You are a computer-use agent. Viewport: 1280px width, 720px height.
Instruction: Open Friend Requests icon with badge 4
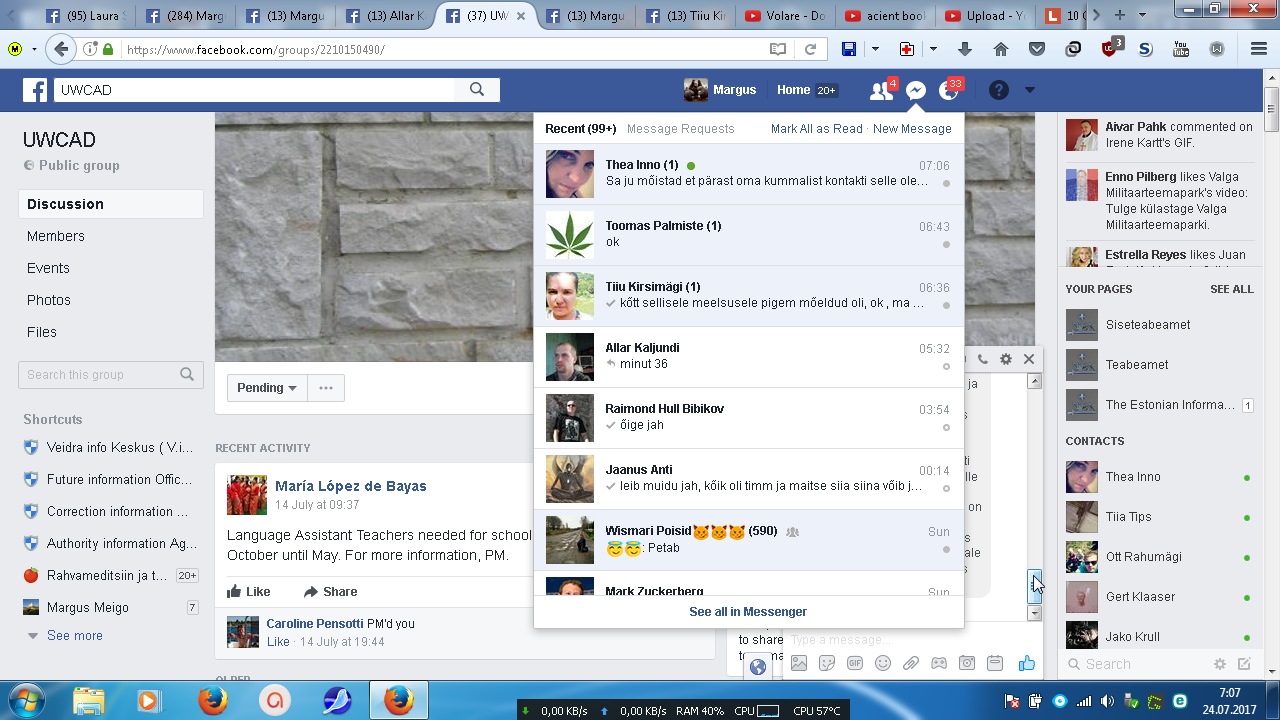pos(882,90)
